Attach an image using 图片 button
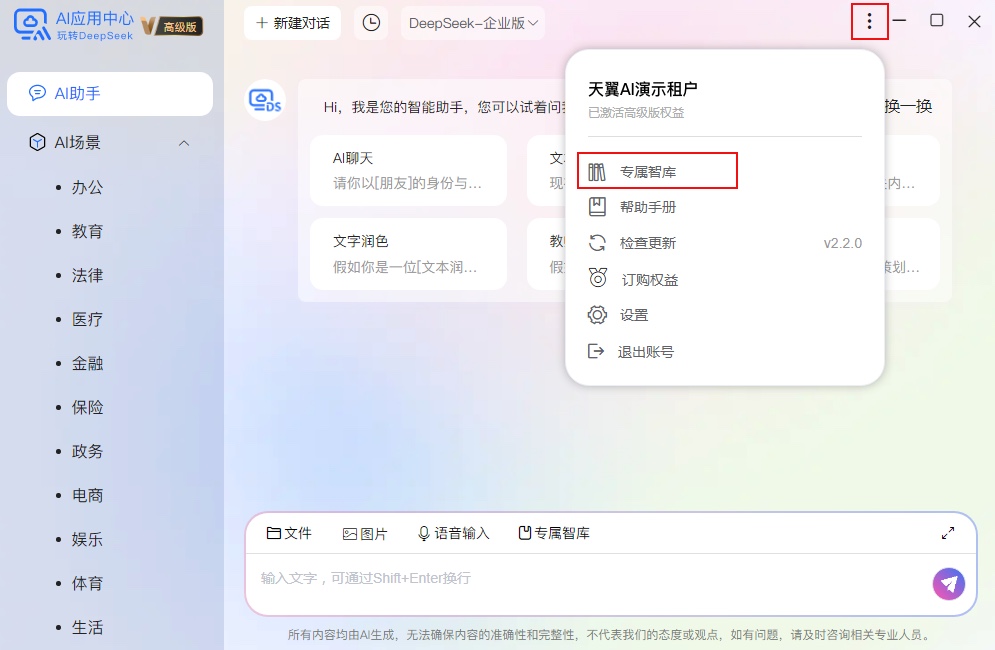This screenshot has width=995, height=650. click(x=365, y=534)
